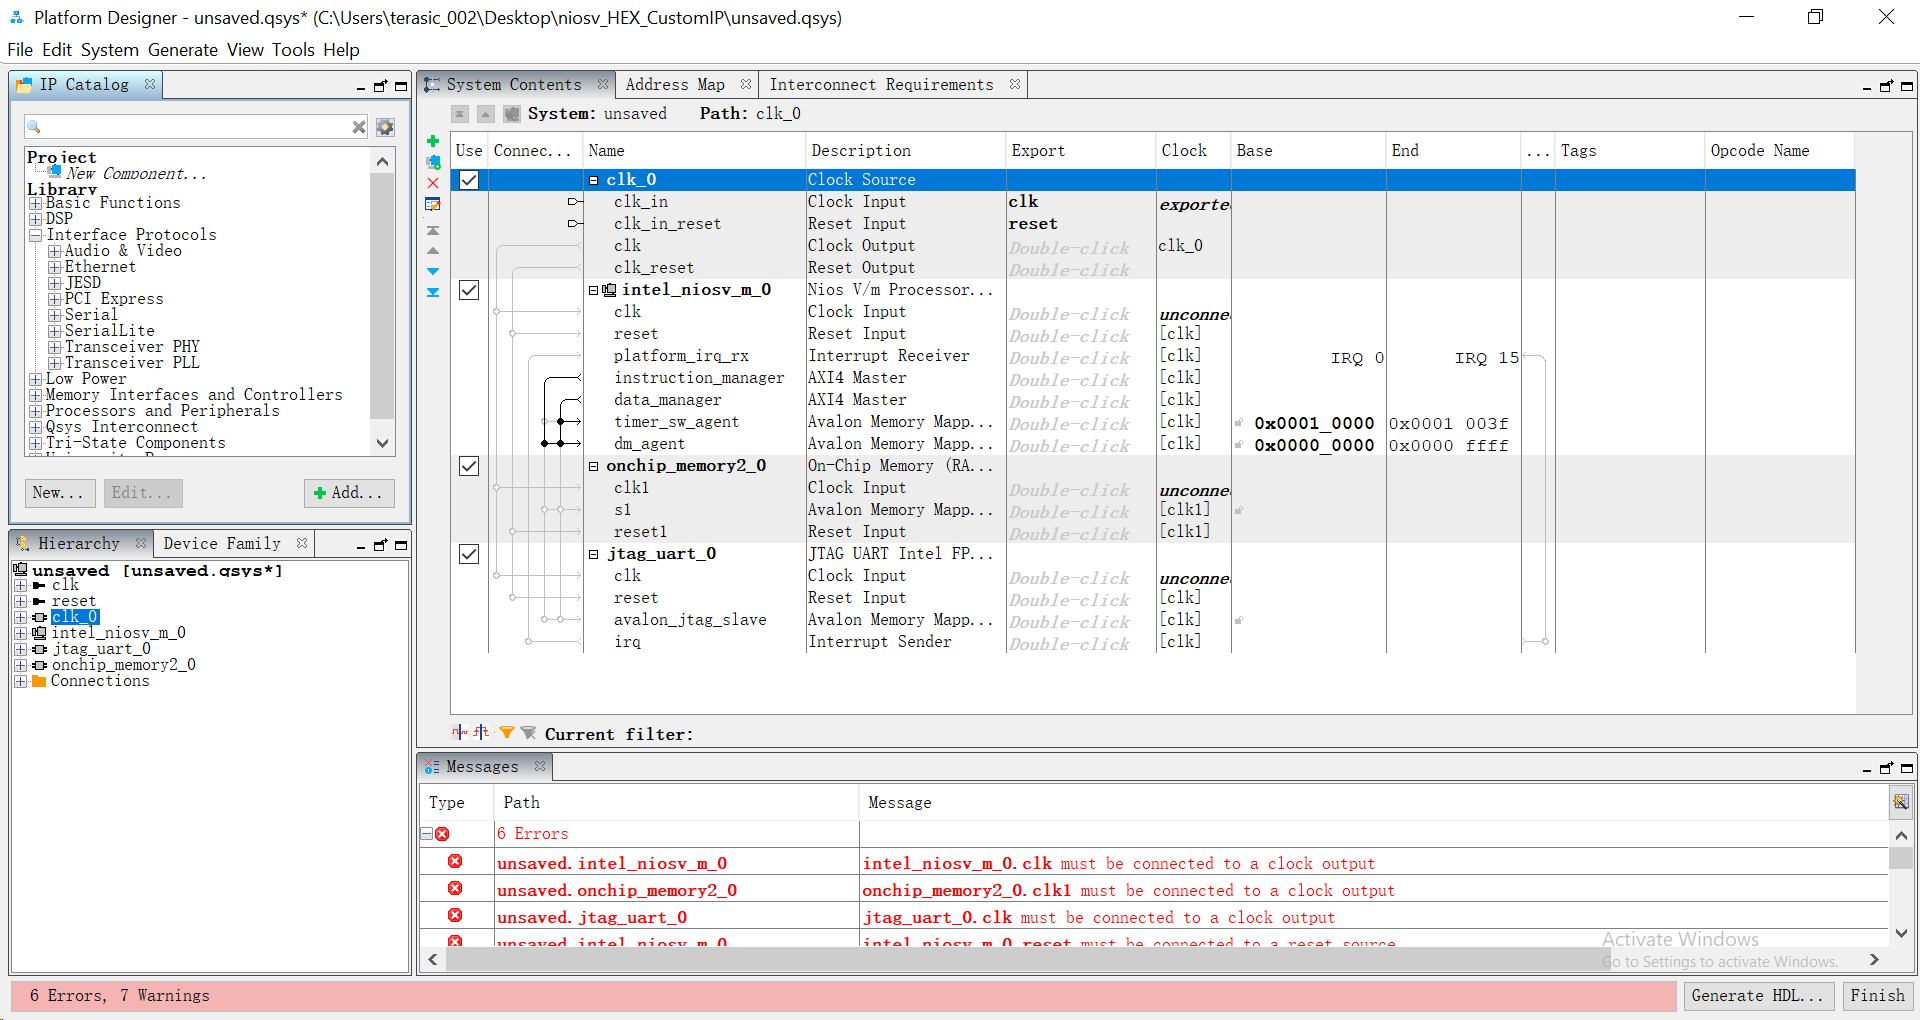
Task: Switch to the Address Map tab
Action: [x=675, y=85]
